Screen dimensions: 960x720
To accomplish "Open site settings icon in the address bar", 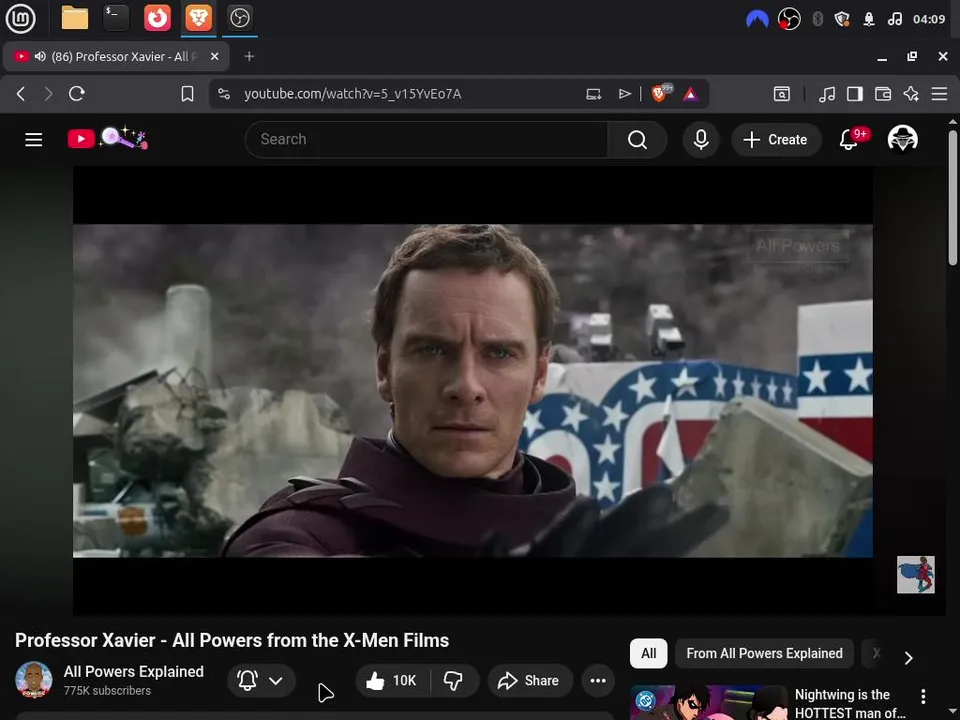I will point(224,94).
